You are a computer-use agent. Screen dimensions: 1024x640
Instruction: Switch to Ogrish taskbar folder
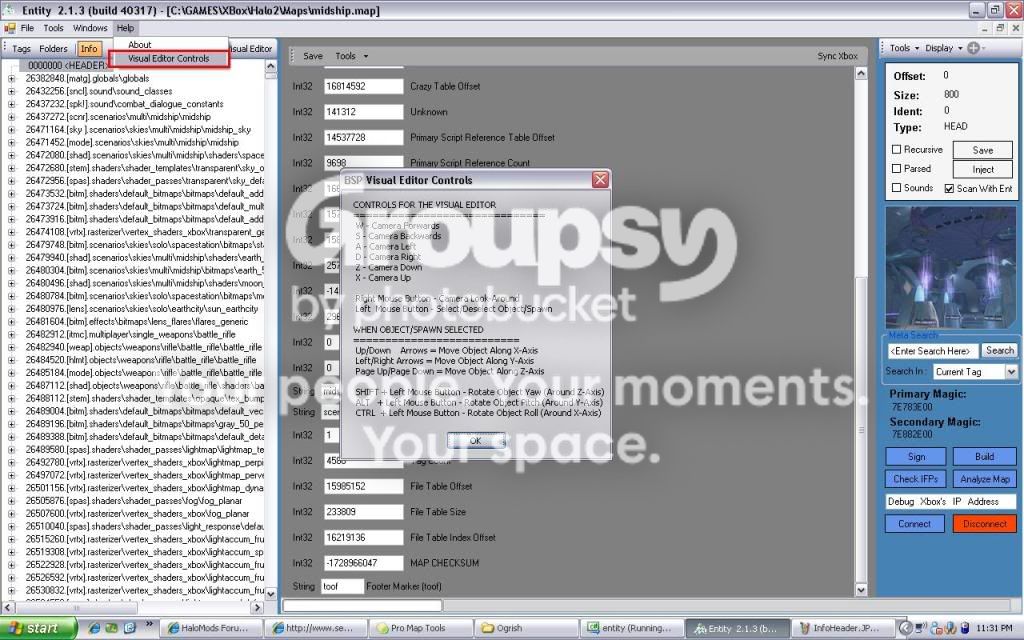click(x=524, y=628)
